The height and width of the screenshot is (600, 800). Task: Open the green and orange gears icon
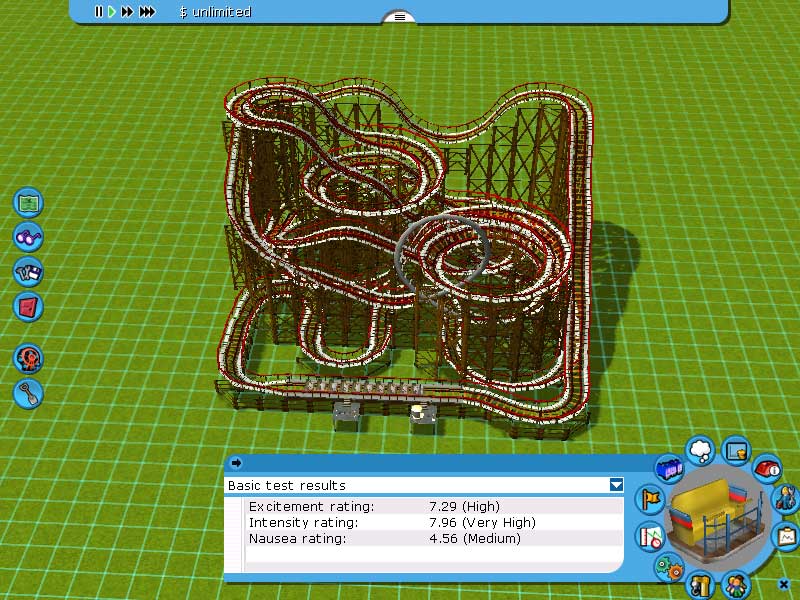point(669,567)
